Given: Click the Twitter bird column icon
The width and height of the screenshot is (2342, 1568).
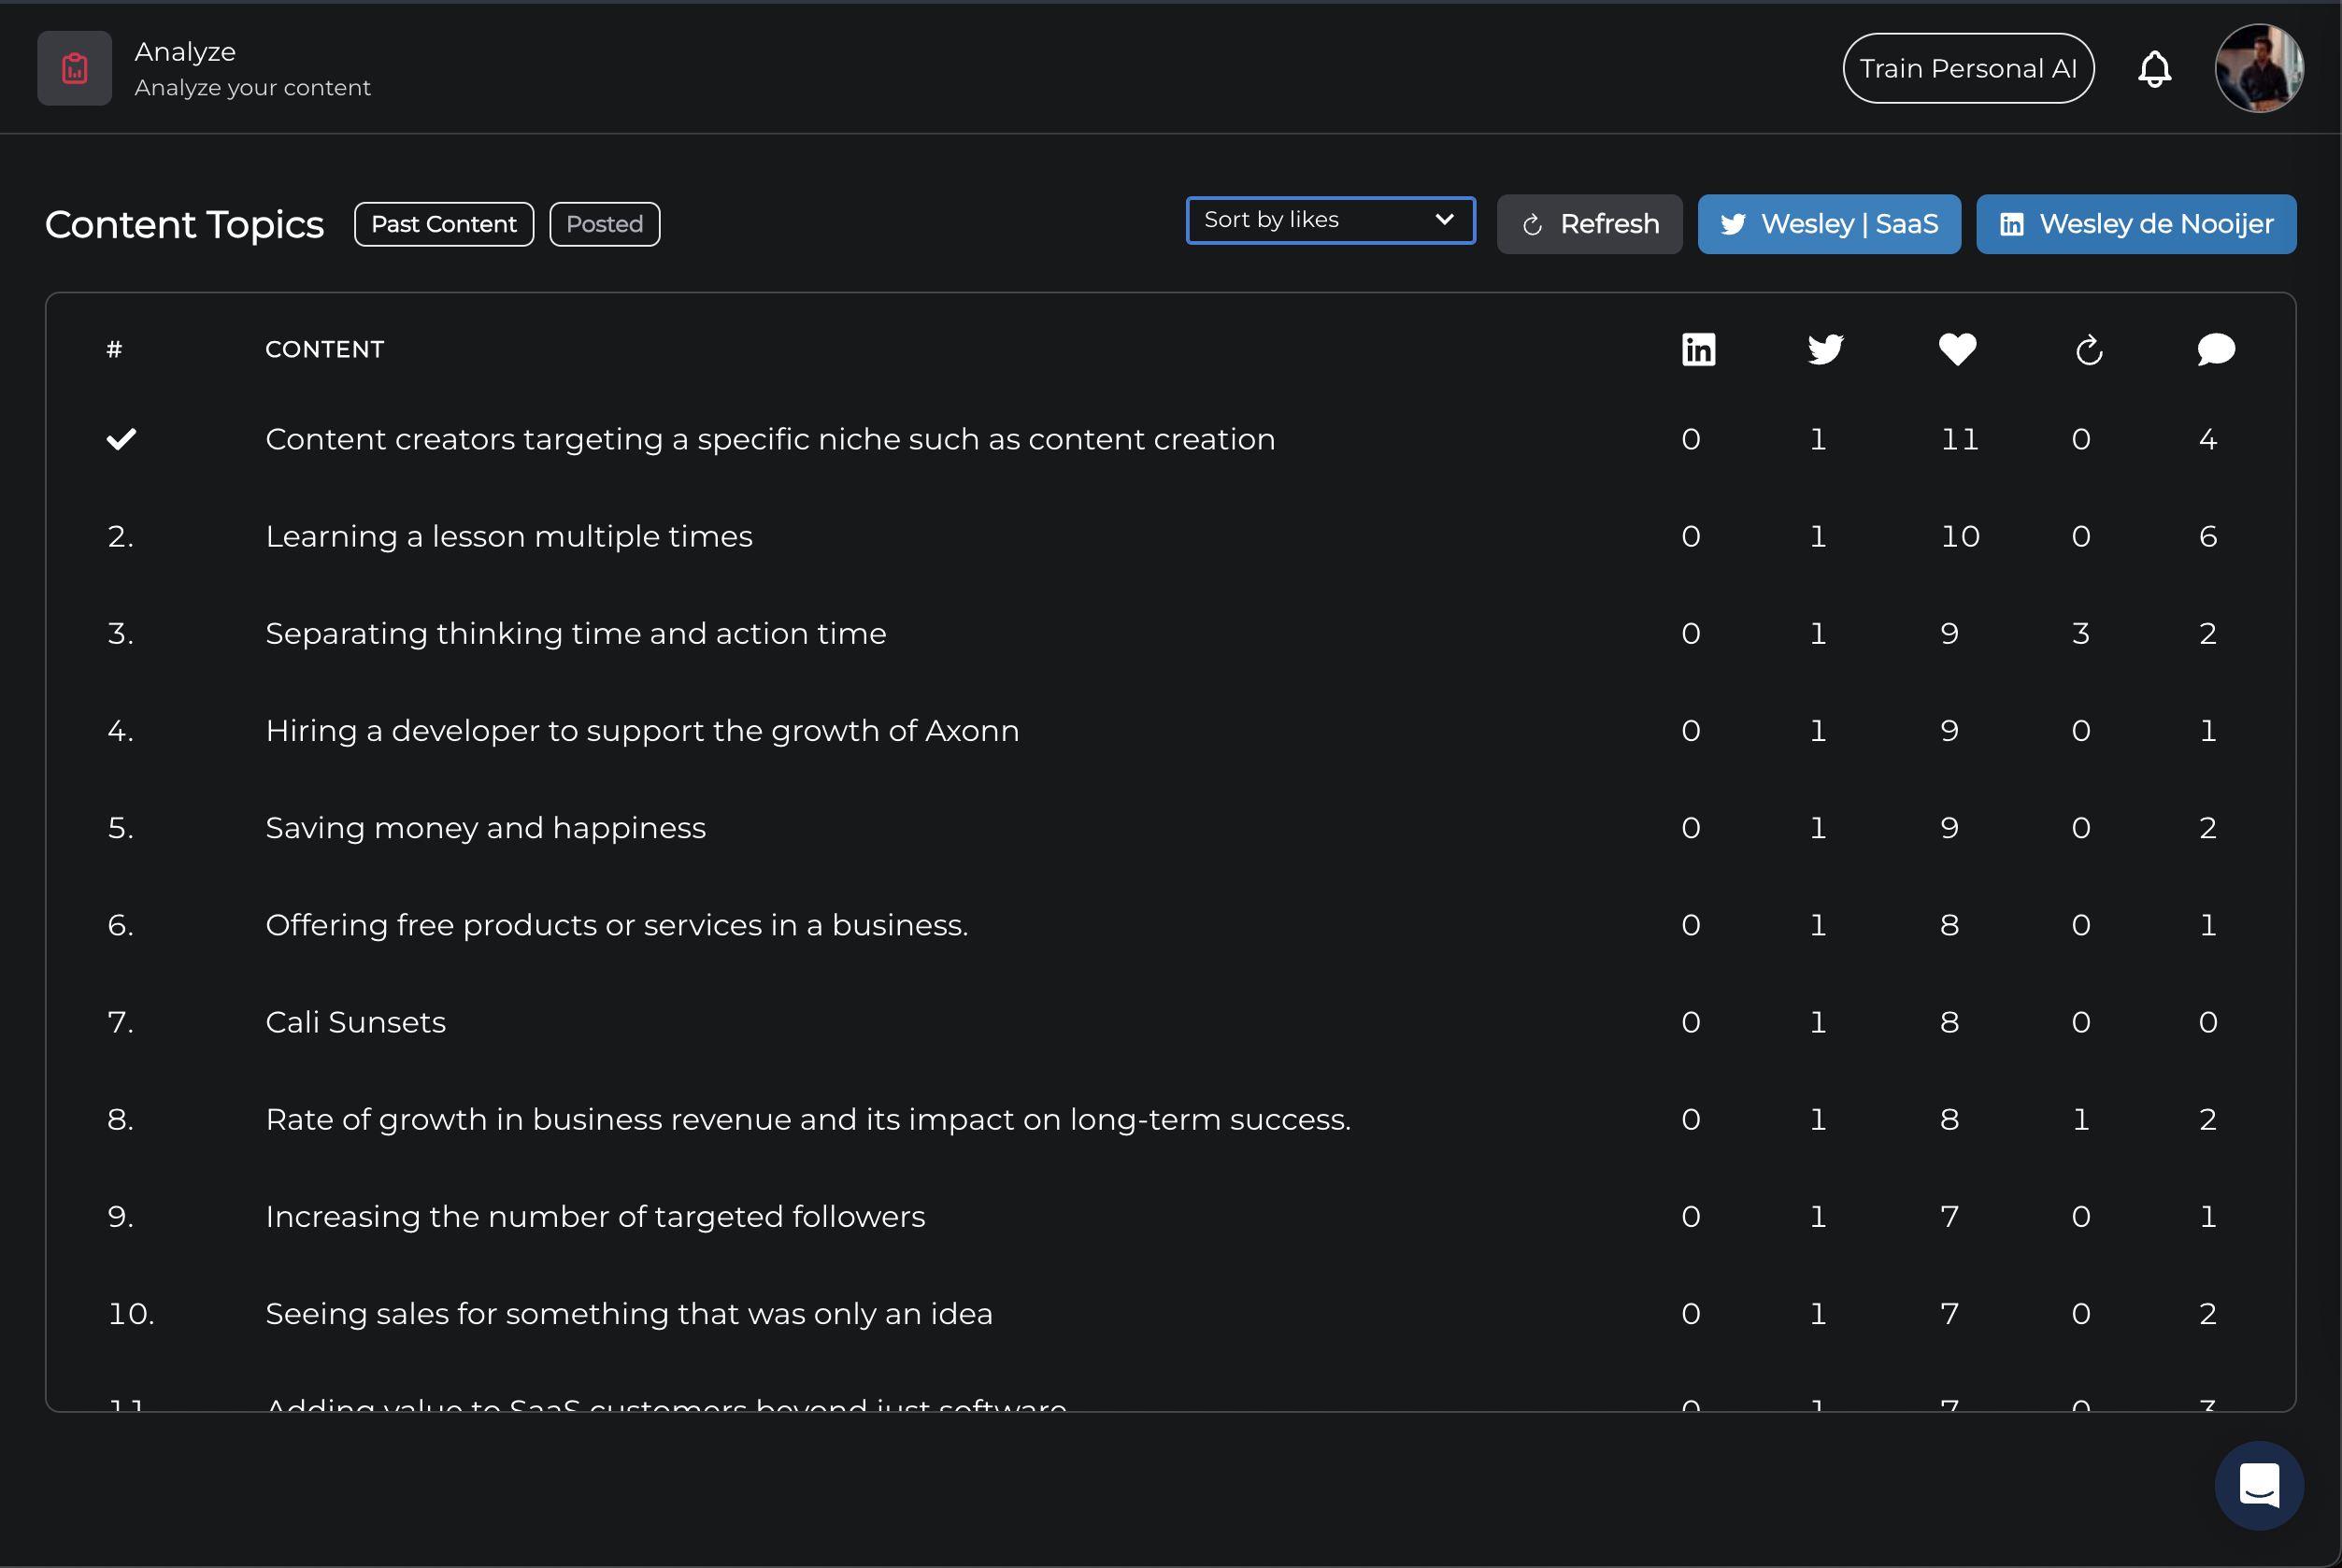Looking at the screenshot, I should [1825, 349].
